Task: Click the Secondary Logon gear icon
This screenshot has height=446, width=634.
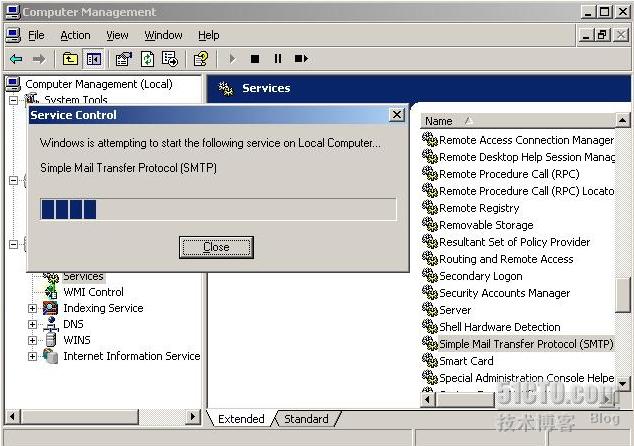Action: [430, 276]
